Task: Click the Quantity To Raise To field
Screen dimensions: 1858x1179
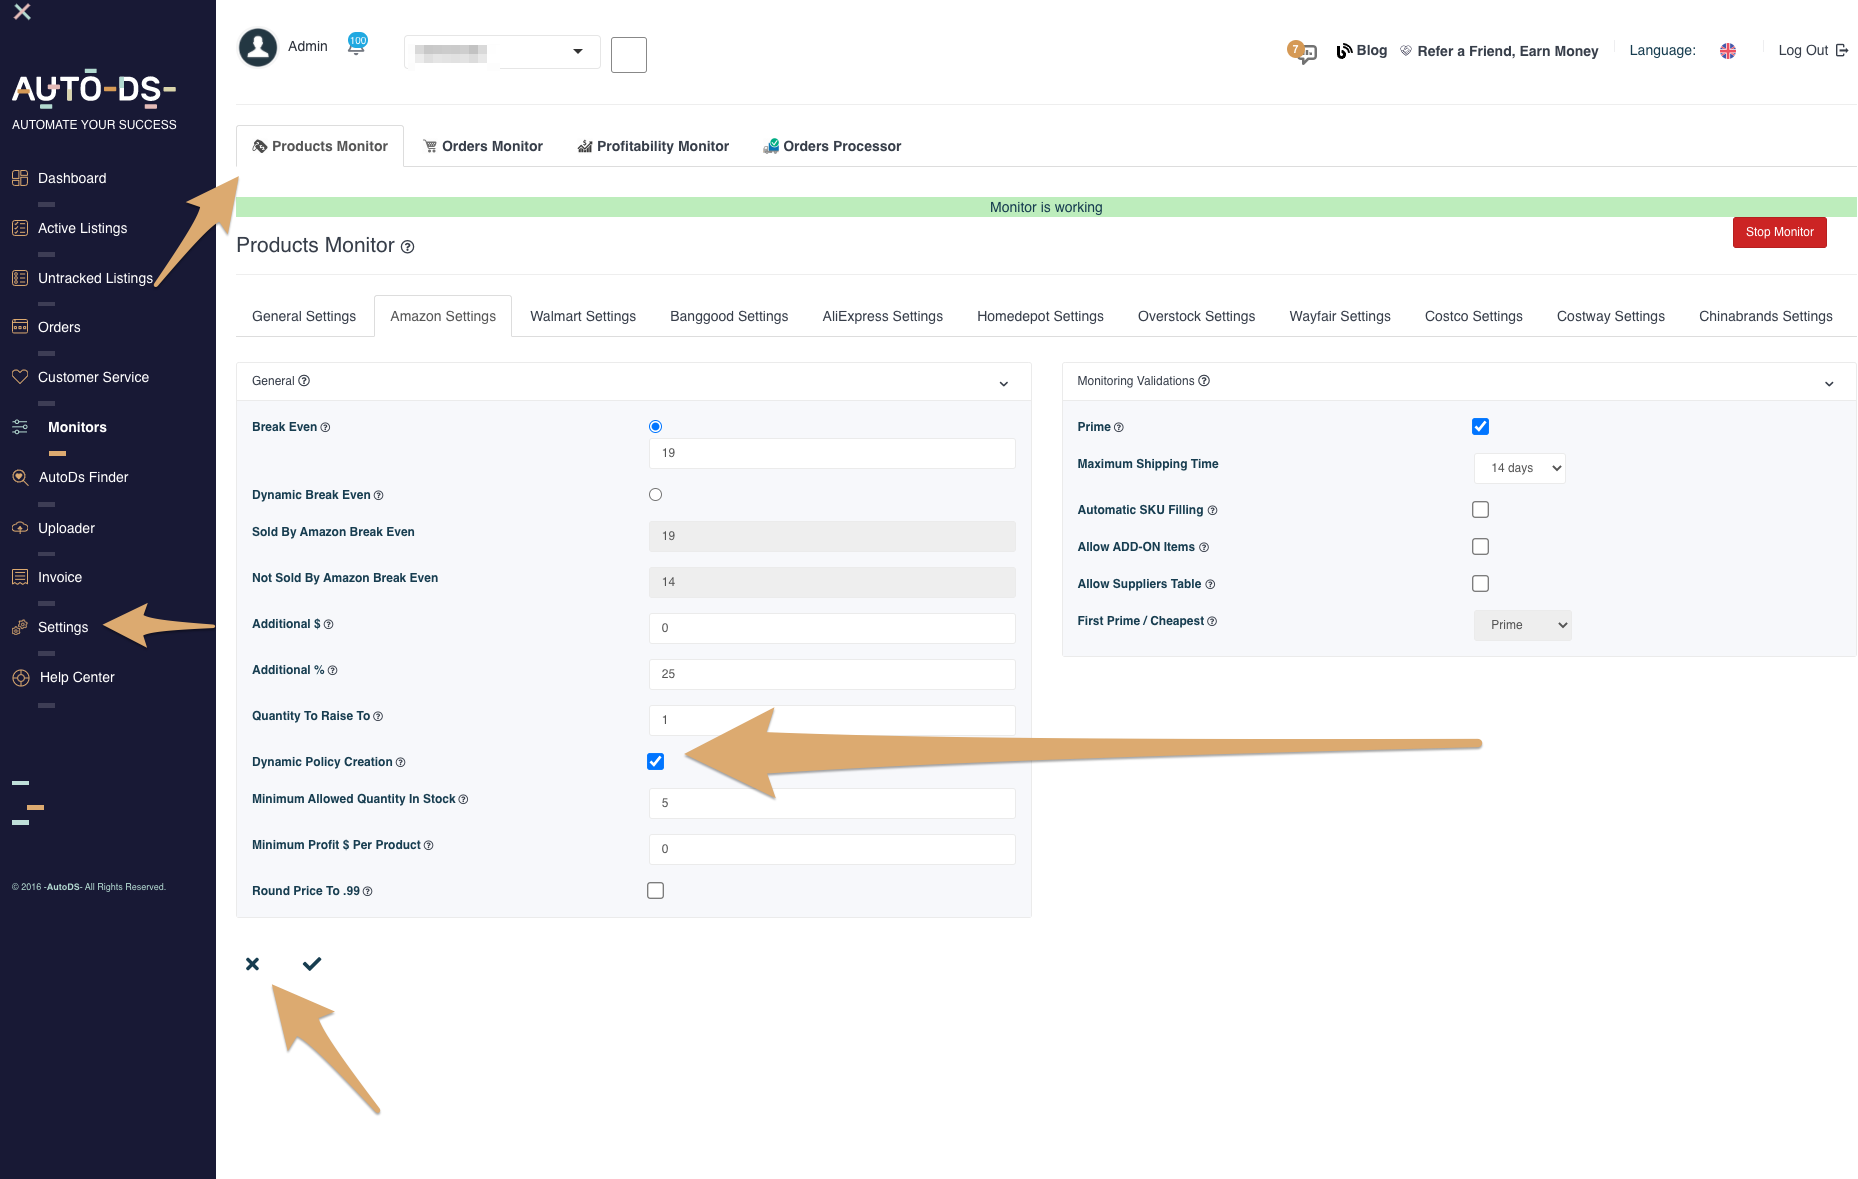Action: 832,720
